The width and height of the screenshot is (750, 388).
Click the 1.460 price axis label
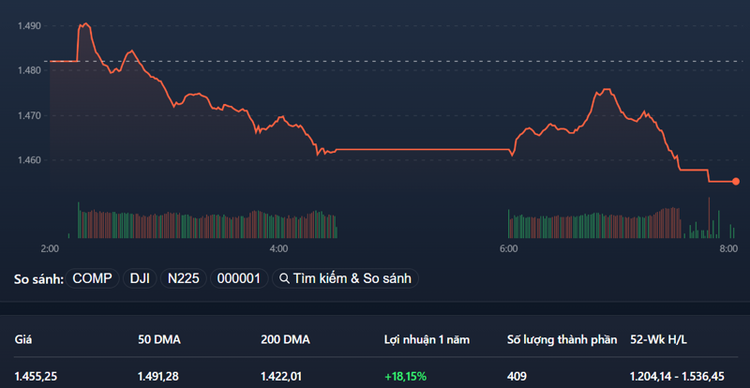point(30,160)
